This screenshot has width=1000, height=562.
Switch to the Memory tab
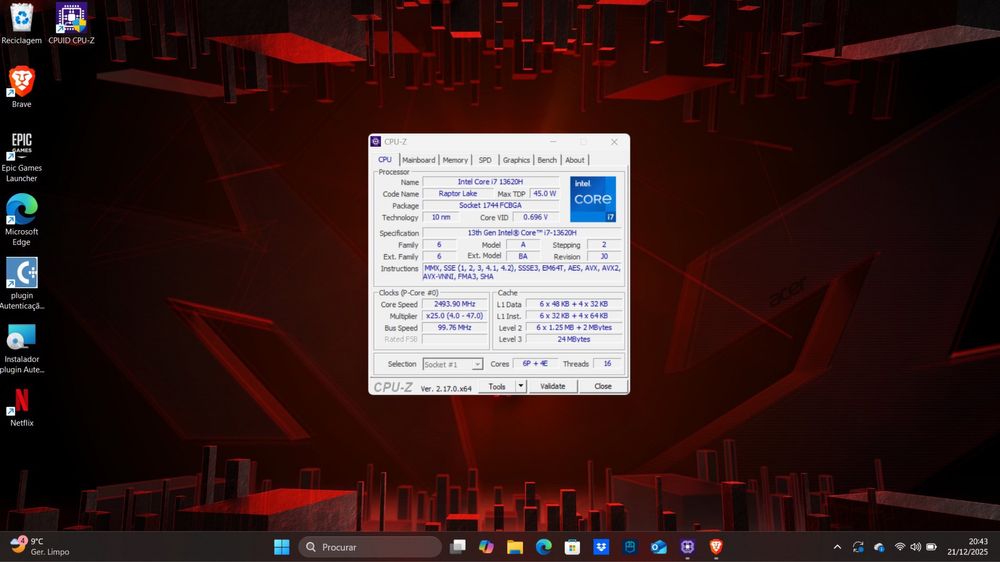point(455,160)
